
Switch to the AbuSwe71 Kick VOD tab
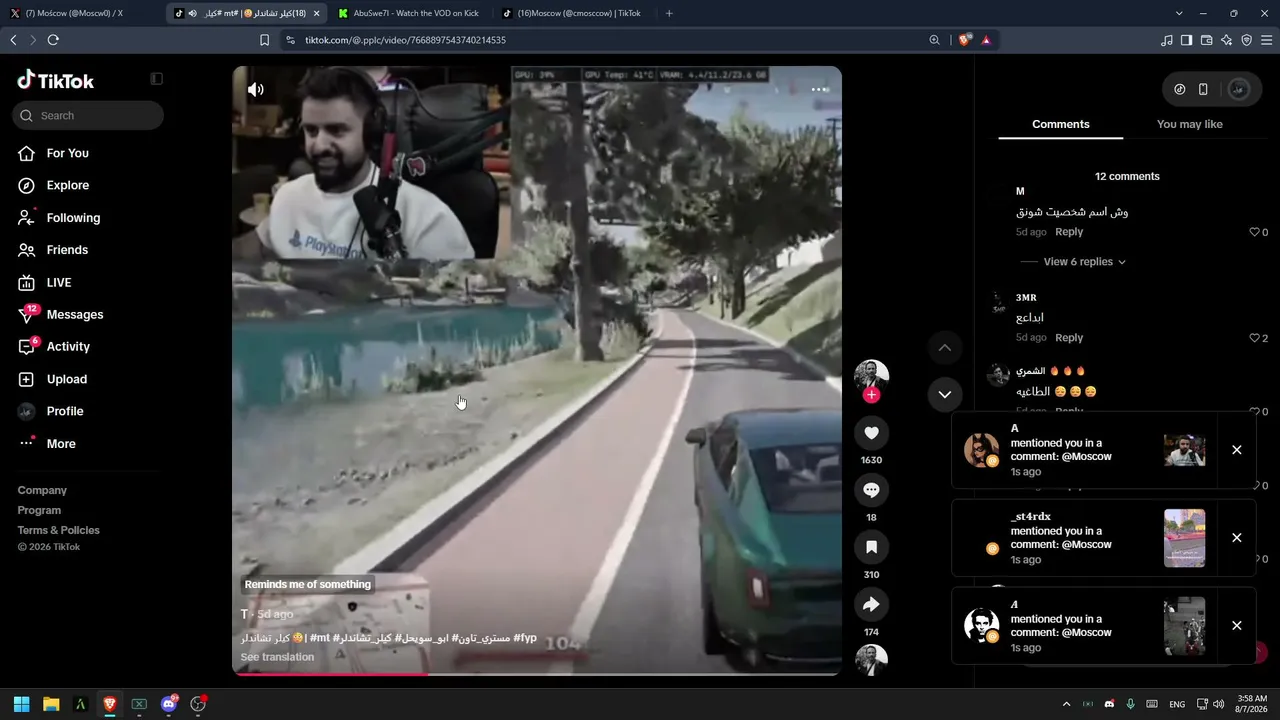click(409, 13)
